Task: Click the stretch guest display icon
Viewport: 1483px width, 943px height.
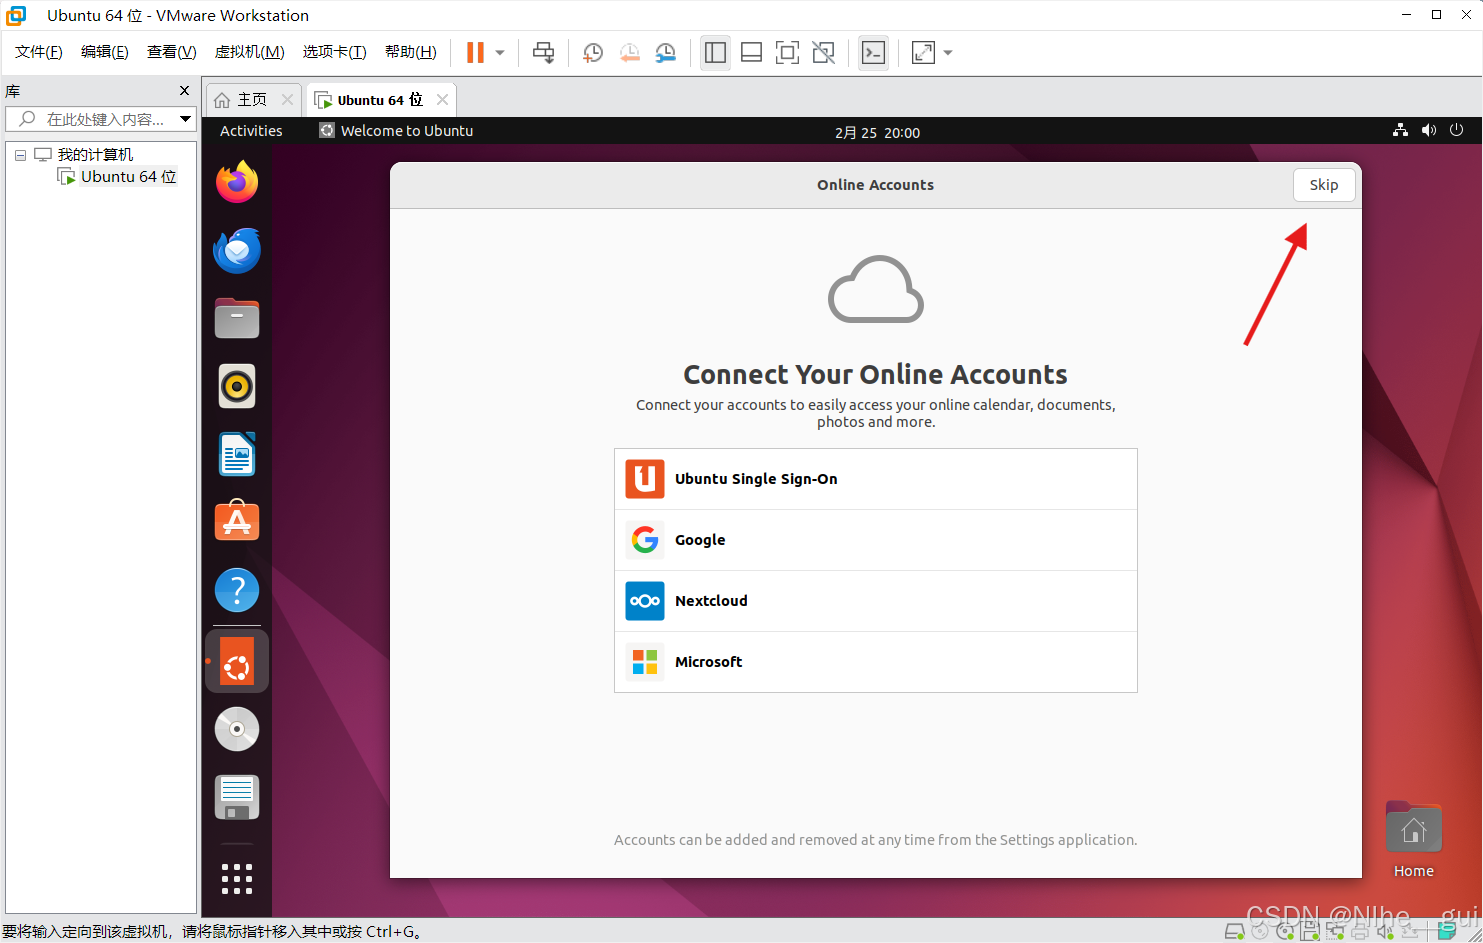Action: pyautogui.click(x=923, y=53)
